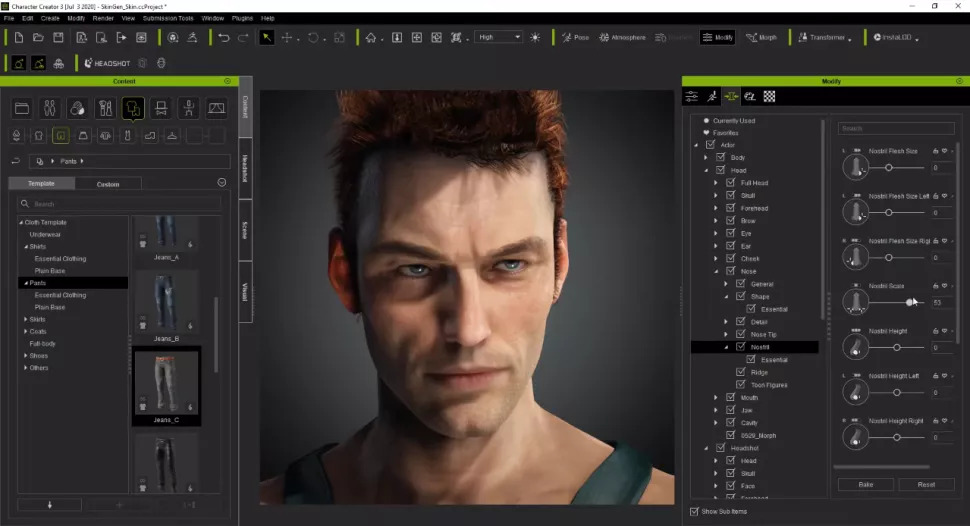Expand the Jaw tree node
Viewport: 970px width, 526px height.
coord(716,410)
